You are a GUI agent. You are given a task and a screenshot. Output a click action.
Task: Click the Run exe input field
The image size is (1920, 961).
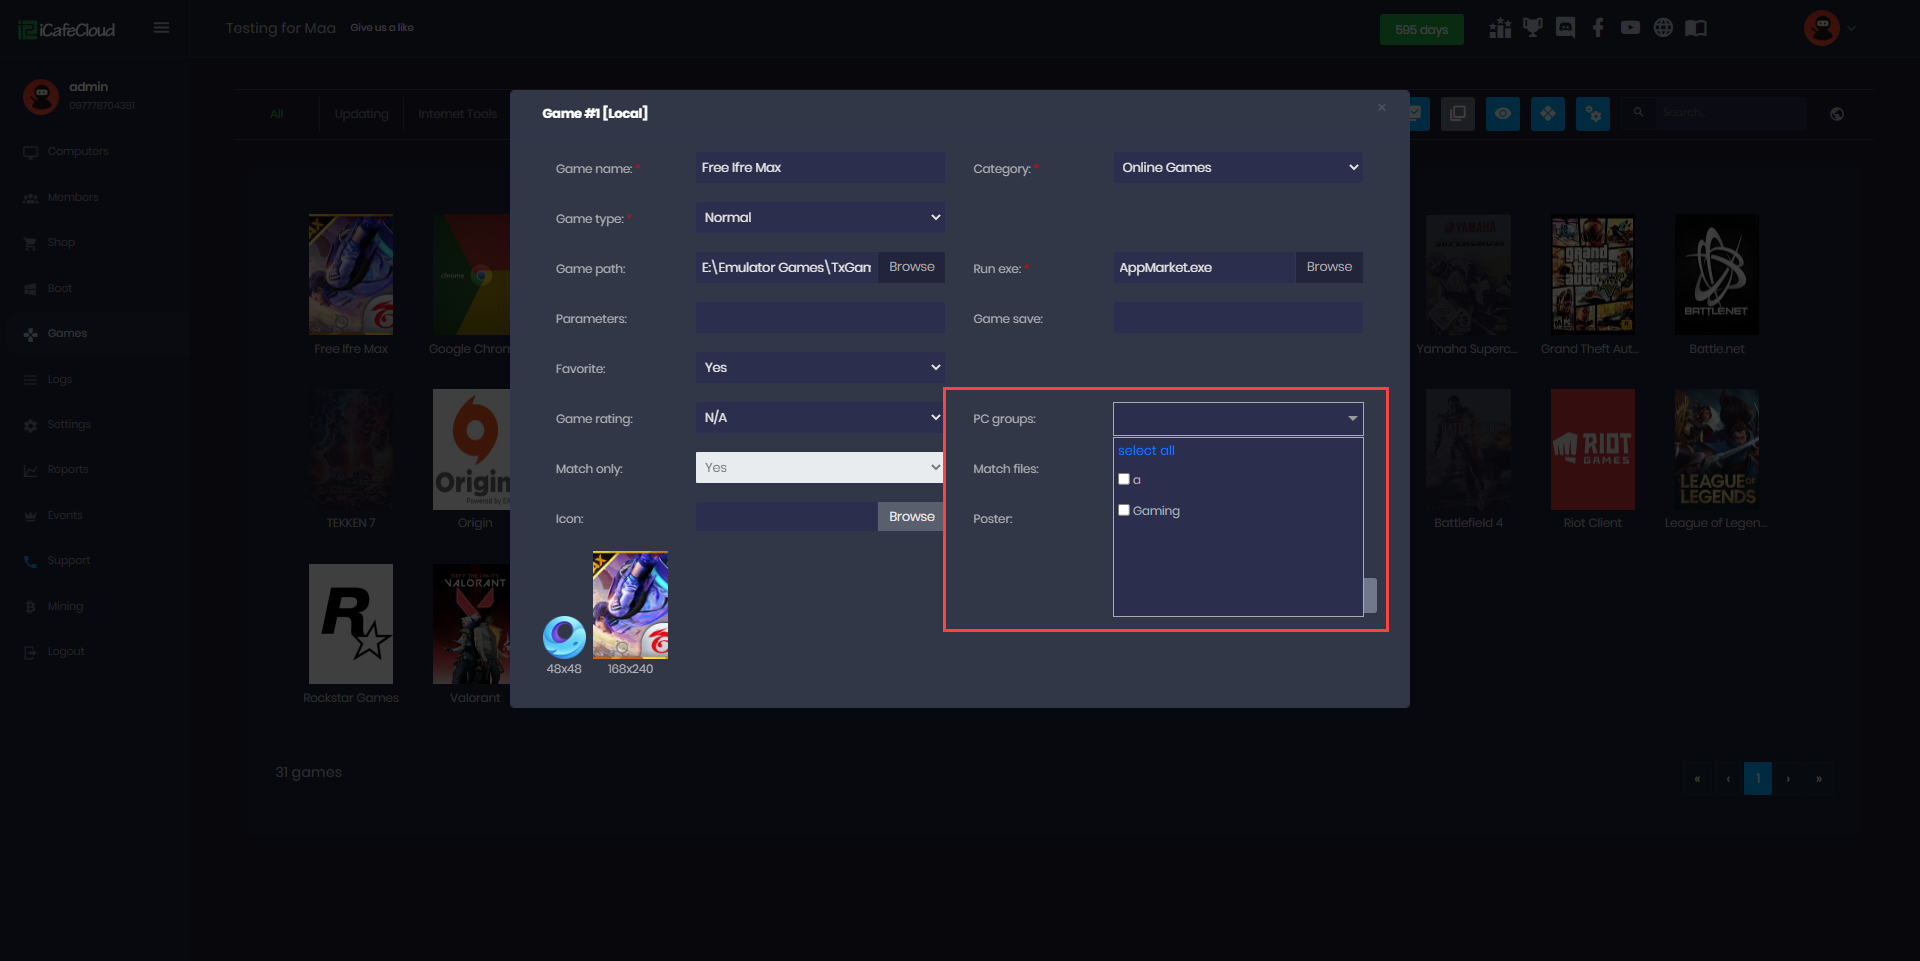[1205, 267]
